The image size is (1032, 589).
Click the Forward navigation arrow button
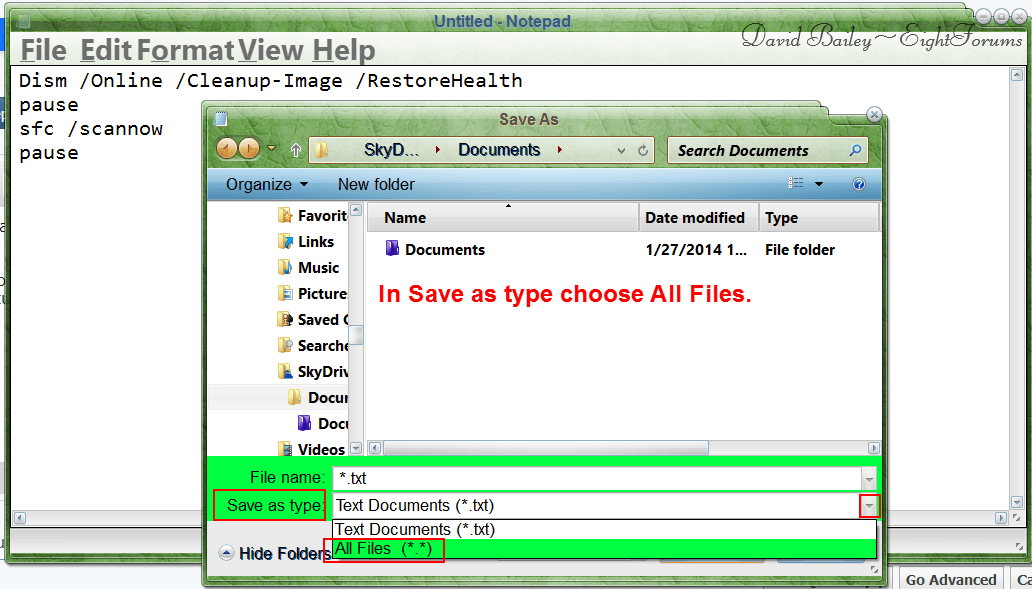click(x=248, y=149)
